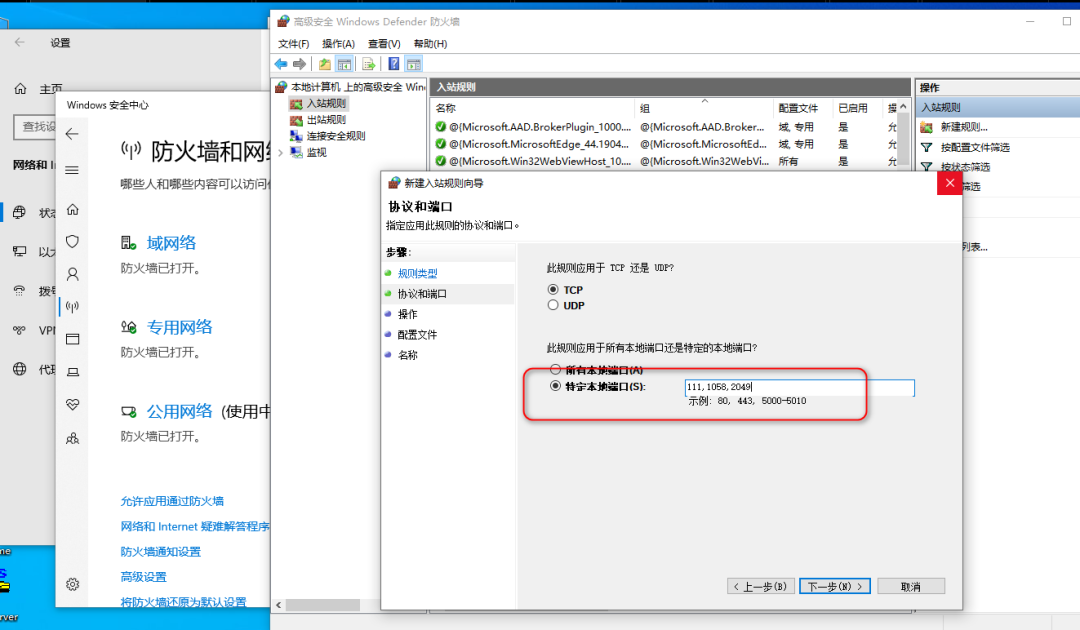Select 出站规则 in the console tree
The height and width of the screenshot is (630, 1080).
(x=326, y=120)
